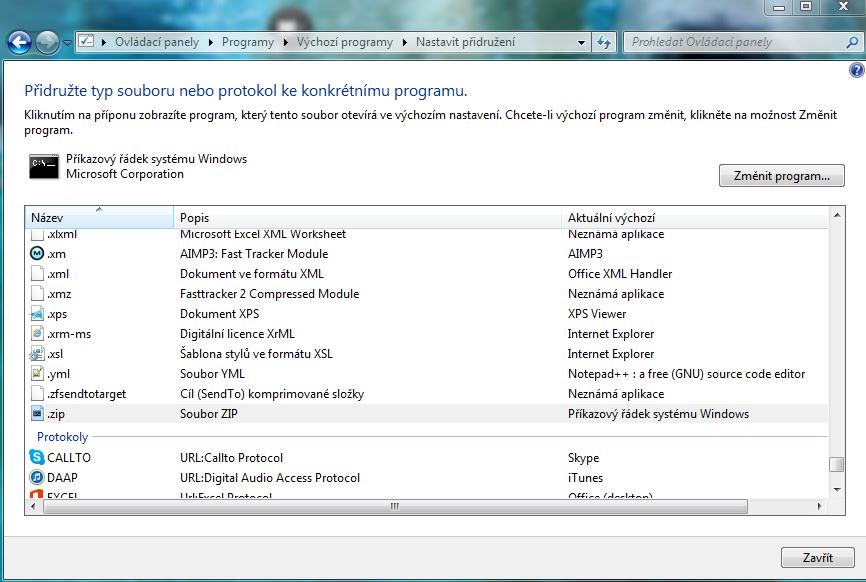The image size is (866, 582).
Task: Open Help with the question mark icon
Action: (x=857, y=70)
